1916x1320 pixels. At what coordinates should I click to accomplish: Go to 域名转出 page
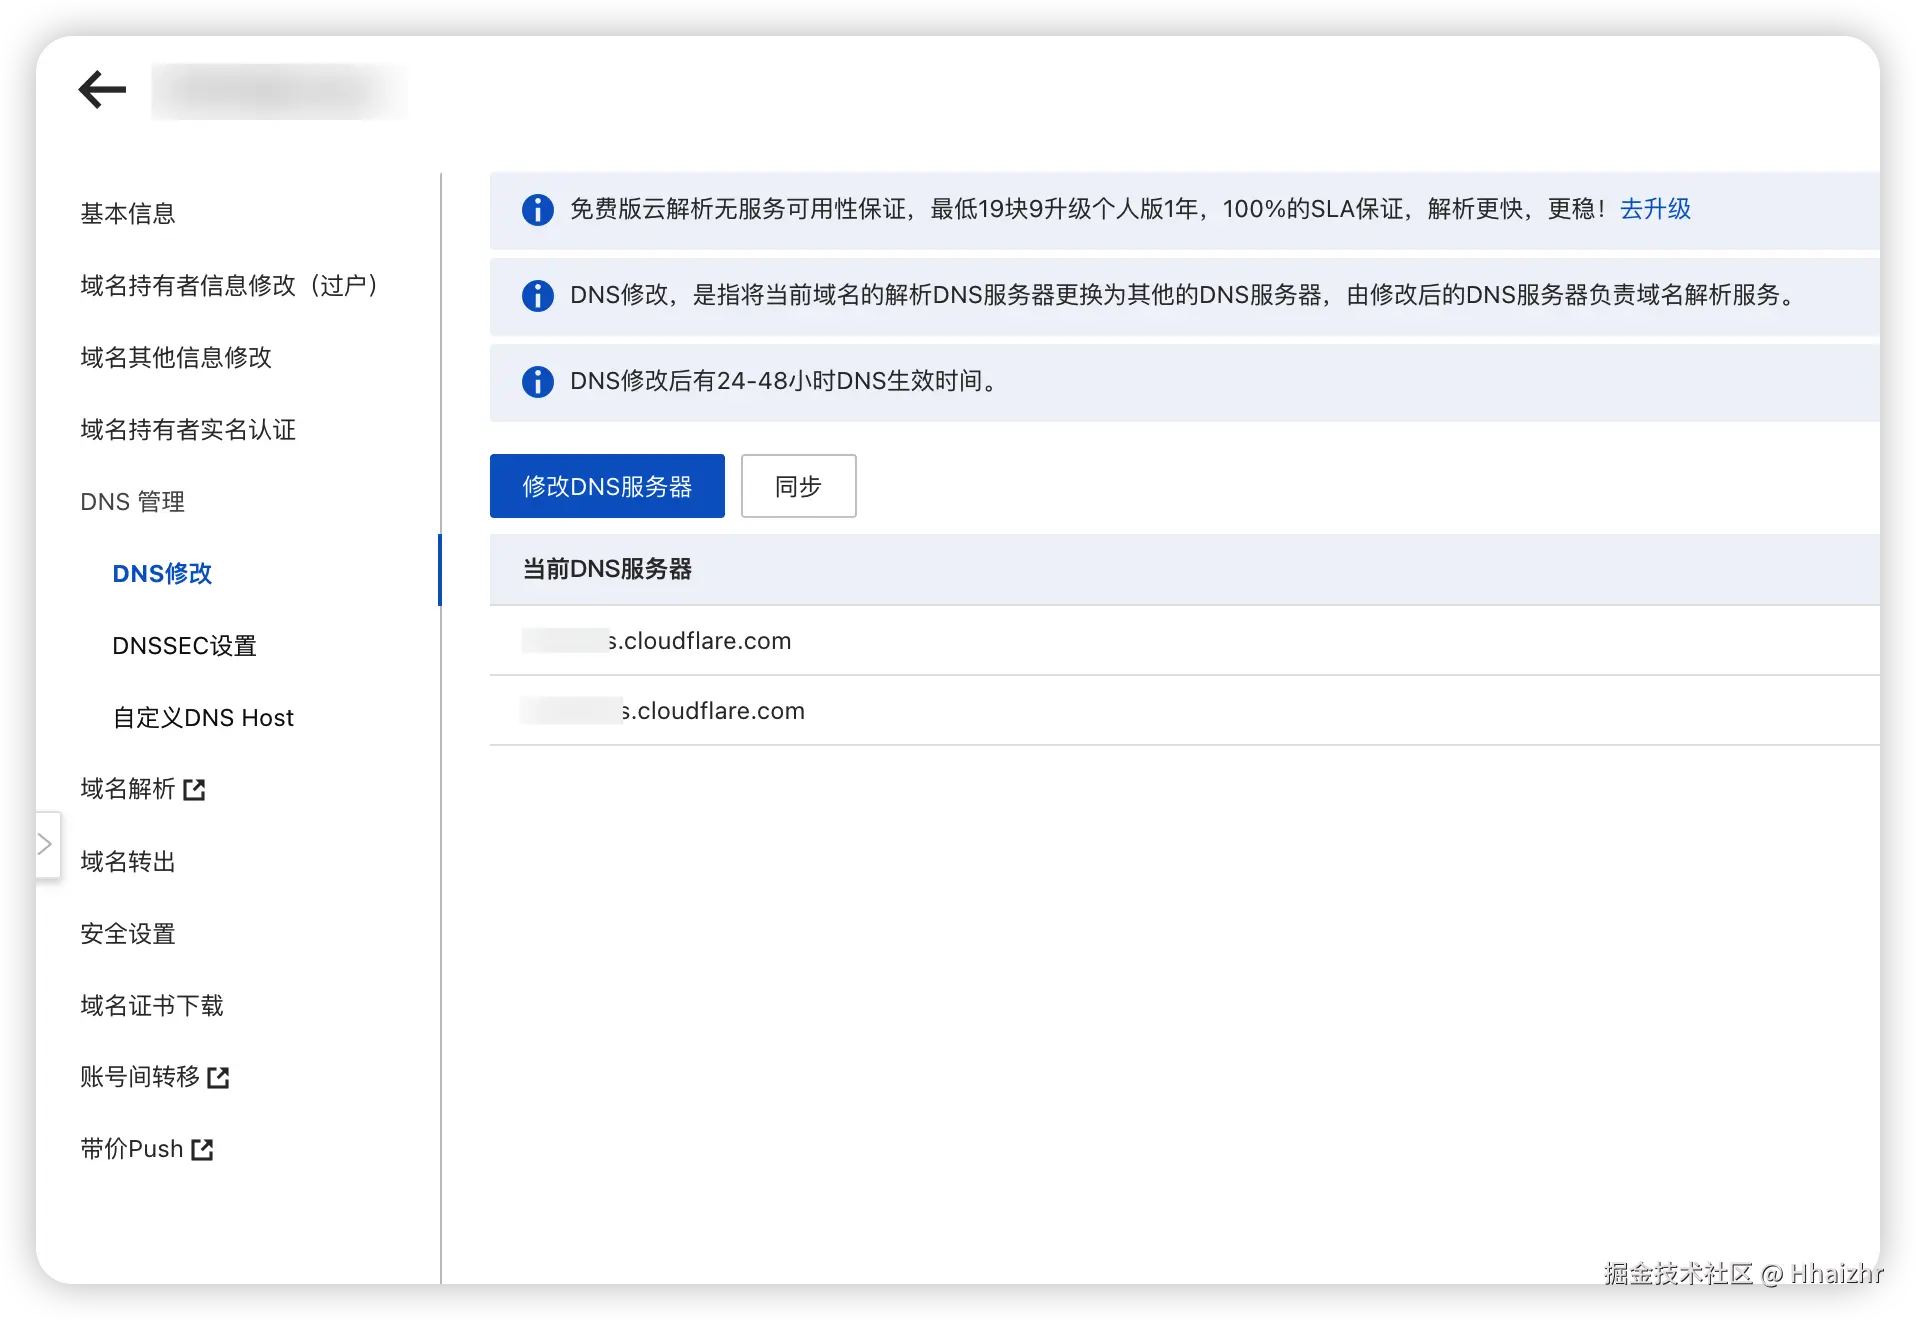(128, 862)
